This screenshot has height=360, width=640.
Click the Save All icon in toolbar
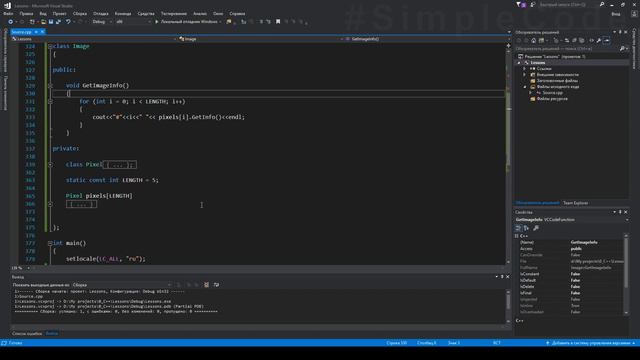coord(58,22)
